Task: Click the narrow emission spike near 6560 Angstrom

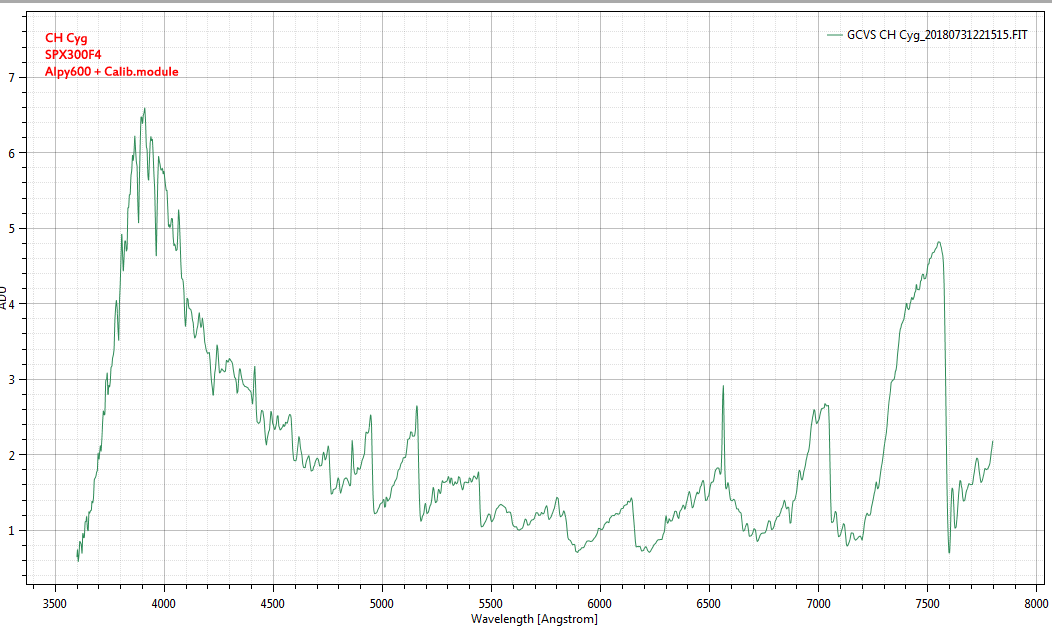Action: pos(723,386)
